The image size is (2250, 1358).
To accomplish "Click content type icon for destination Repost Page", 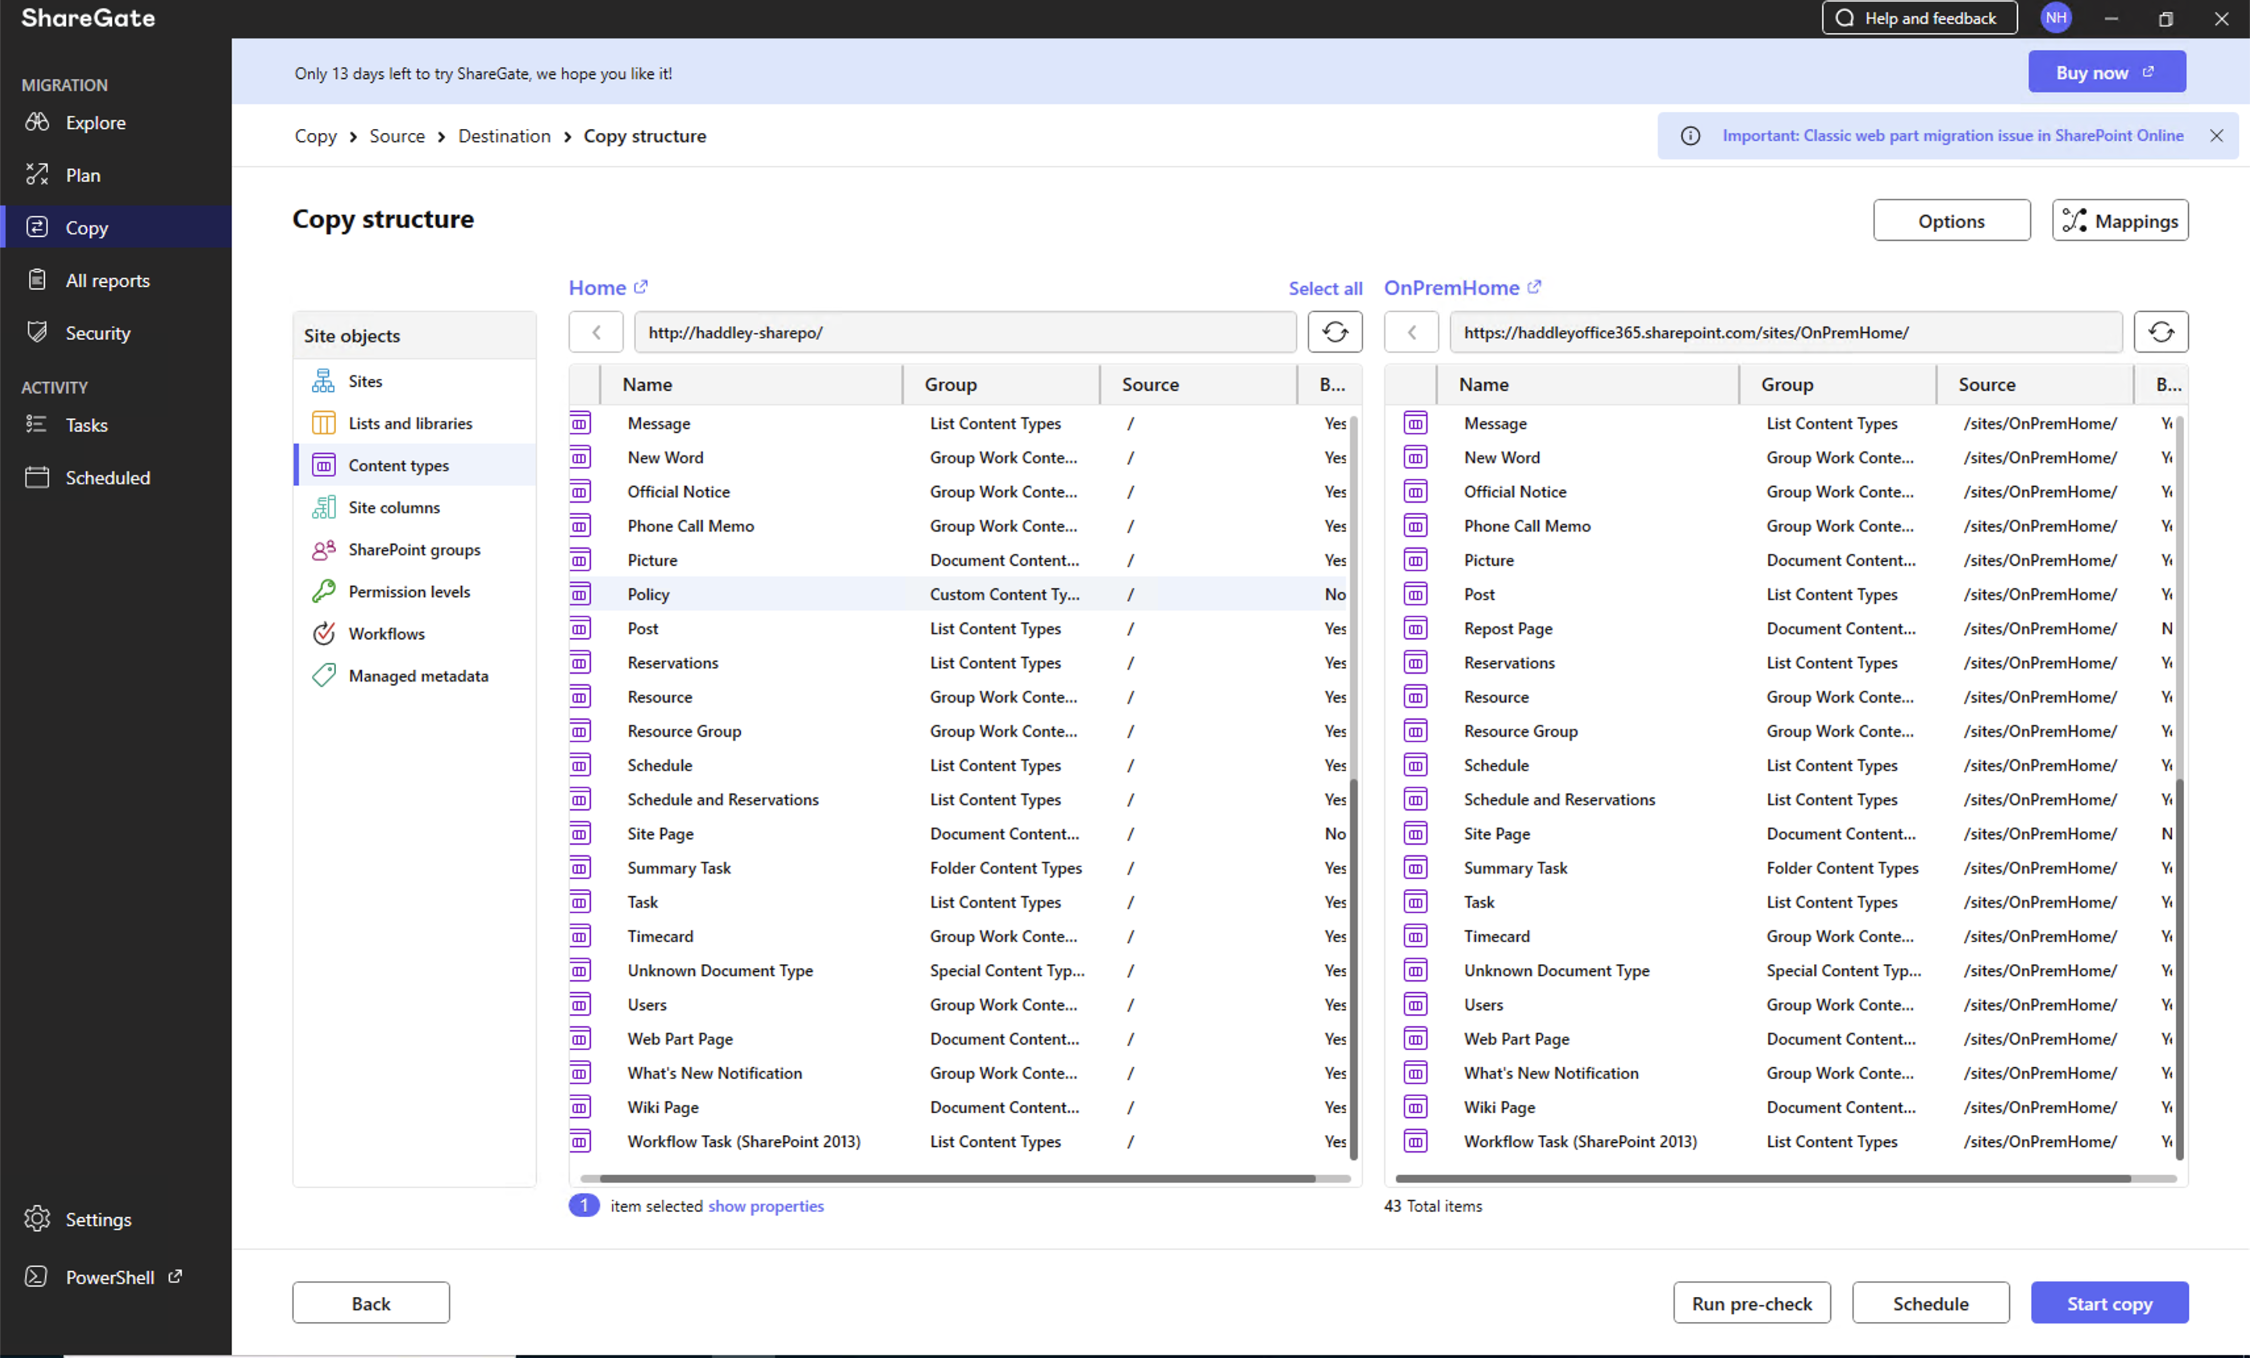I will pos(1415,628).
